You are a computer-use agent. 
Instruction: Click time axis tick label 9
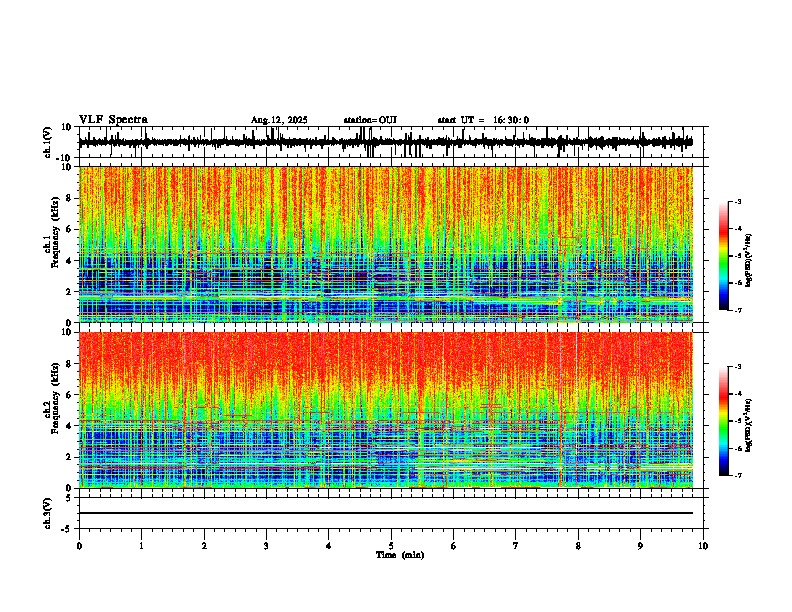pos(640,546)
